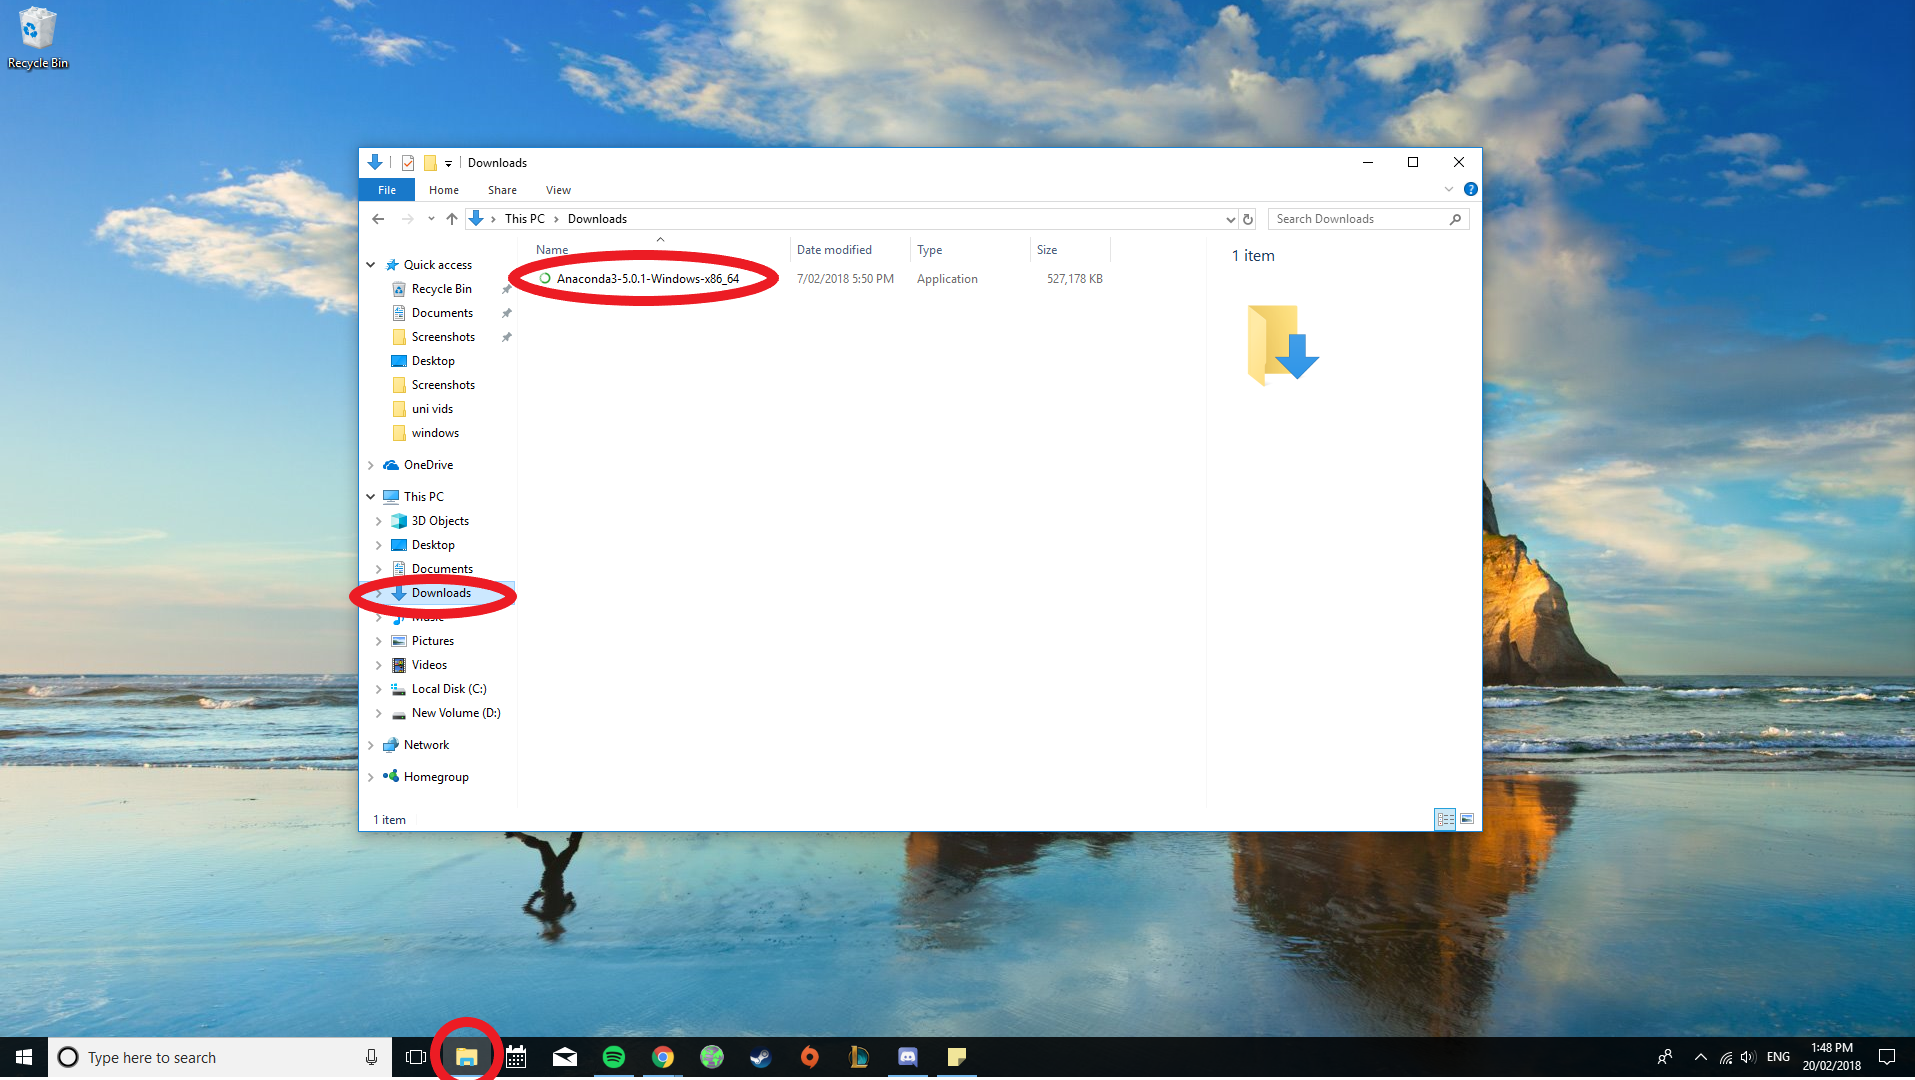Open the Windows Start menu

coord(24,1057)
